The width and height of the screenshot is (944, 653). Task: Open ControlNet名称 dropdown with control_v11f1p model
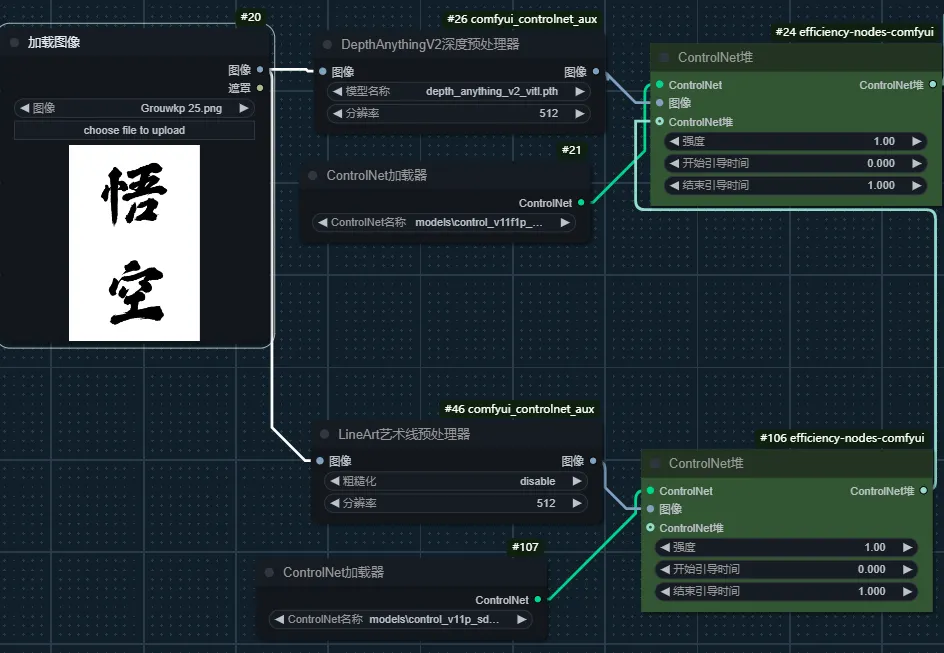(443, 223)
